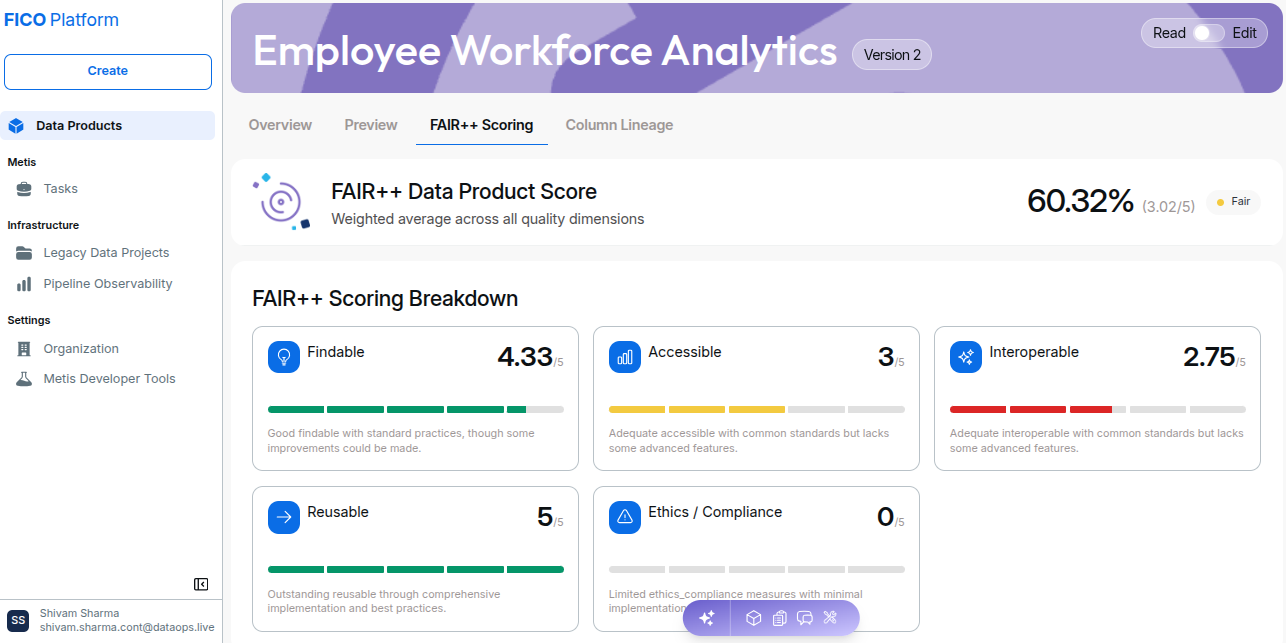Click the cube icon in floating toolbar
Viewport: 1286px width, 643px height.
point(754,618)
